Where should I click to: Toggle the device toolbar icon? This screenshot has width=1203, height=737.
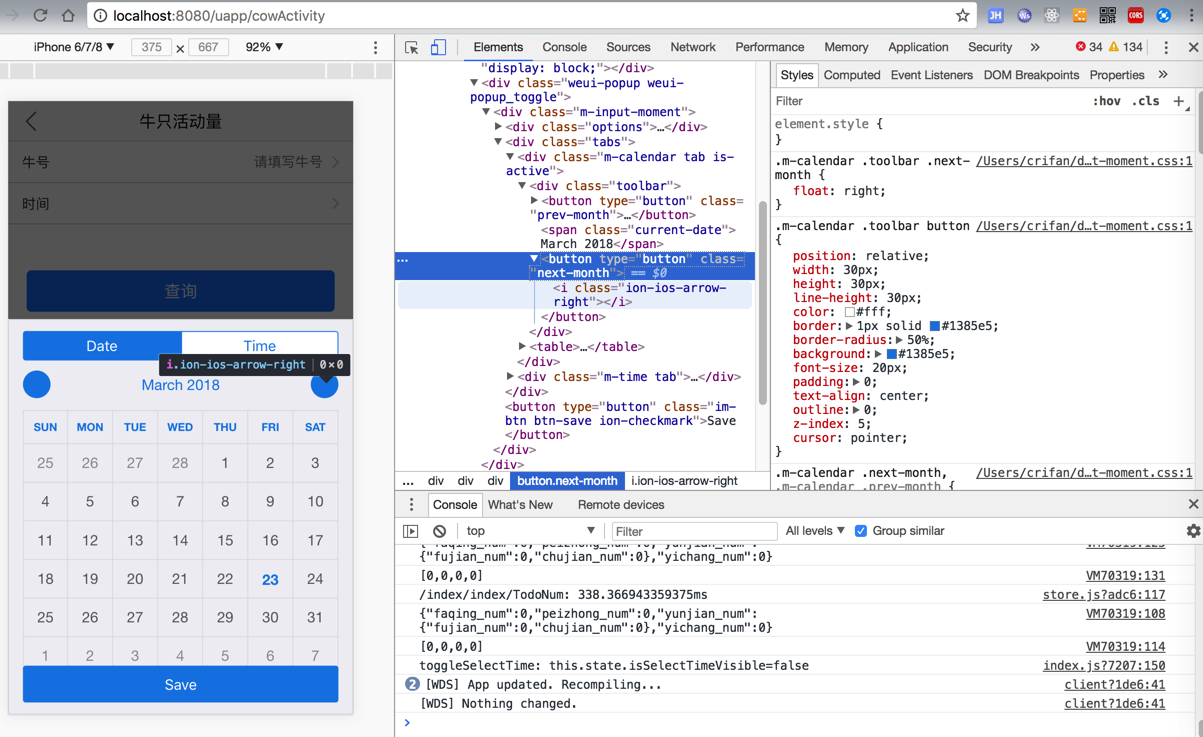pos(438,47)
